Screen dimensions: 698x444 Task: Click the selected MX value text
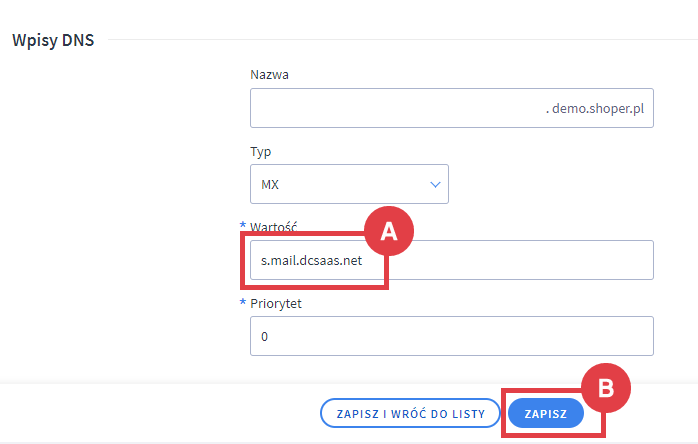pyautogui.click(x=270, y=185)
